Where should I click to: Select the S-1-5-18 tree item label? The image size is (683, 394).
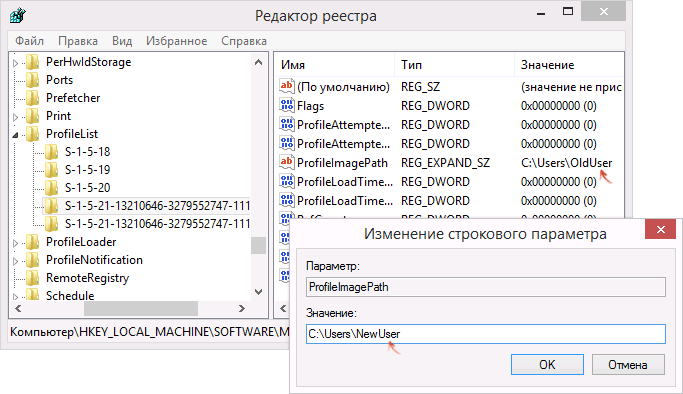[88, 152]
